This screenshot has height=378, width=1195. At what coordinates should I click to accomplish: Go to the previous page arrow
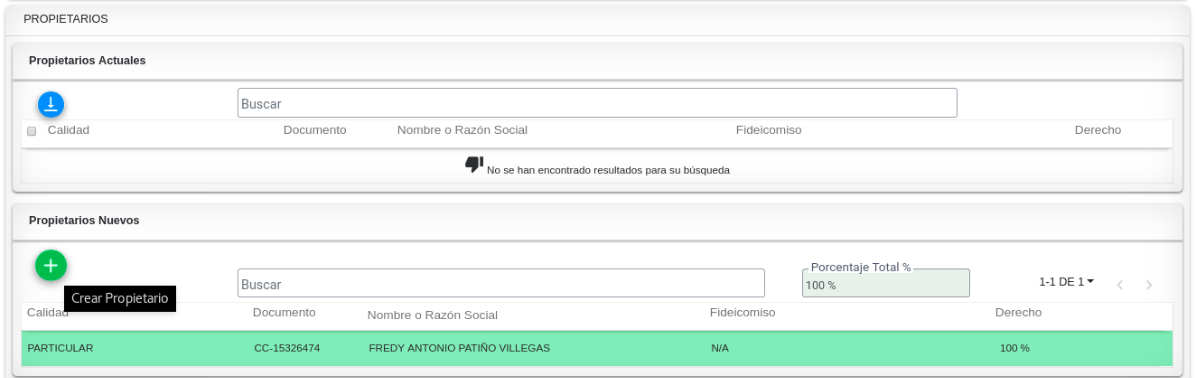1120,285
